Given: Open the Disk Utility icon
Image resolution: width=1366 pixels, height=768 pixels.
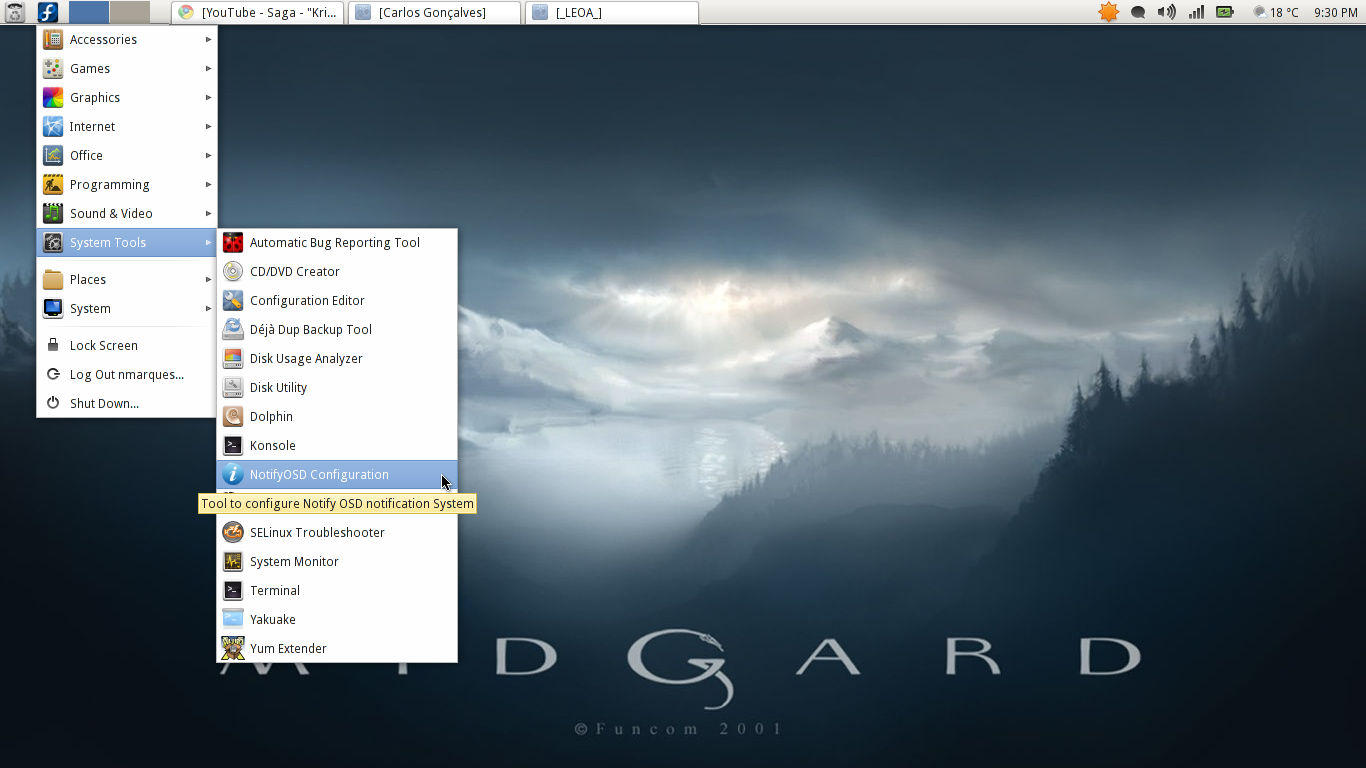Looking at the screenshot, I should (233, 388).
